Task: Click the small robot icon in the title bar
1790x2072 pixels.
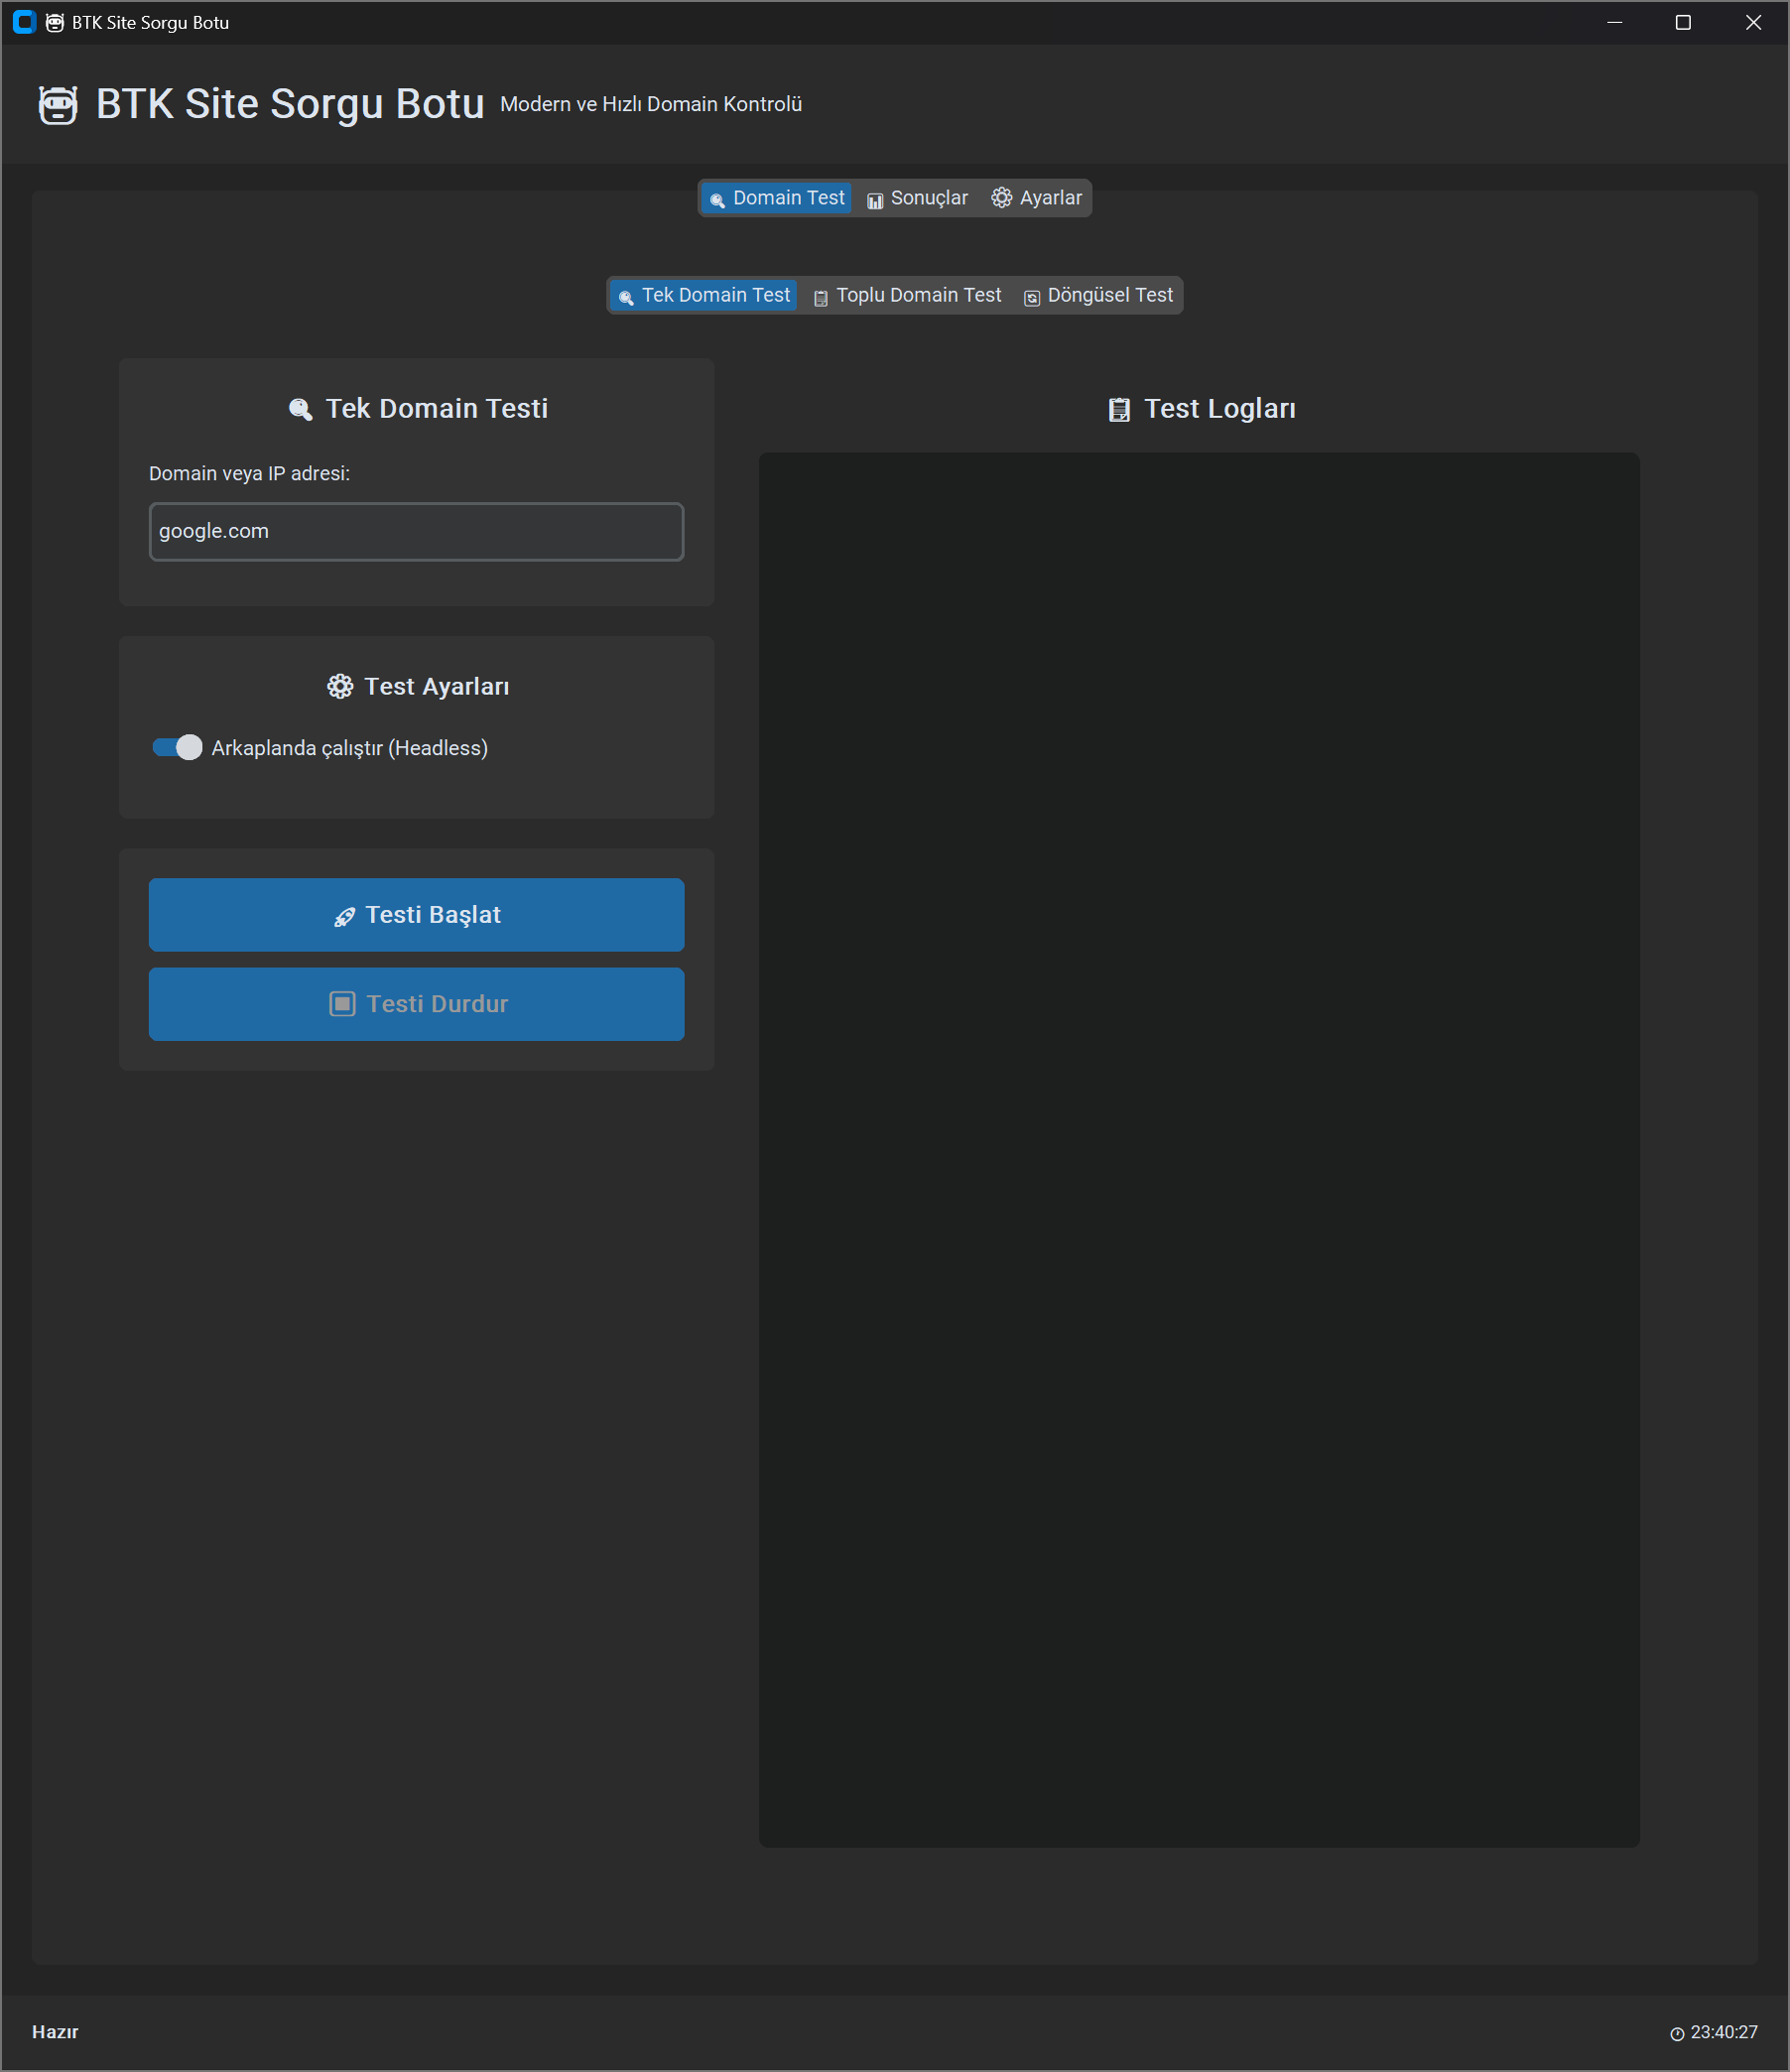Action: point(55,22)
